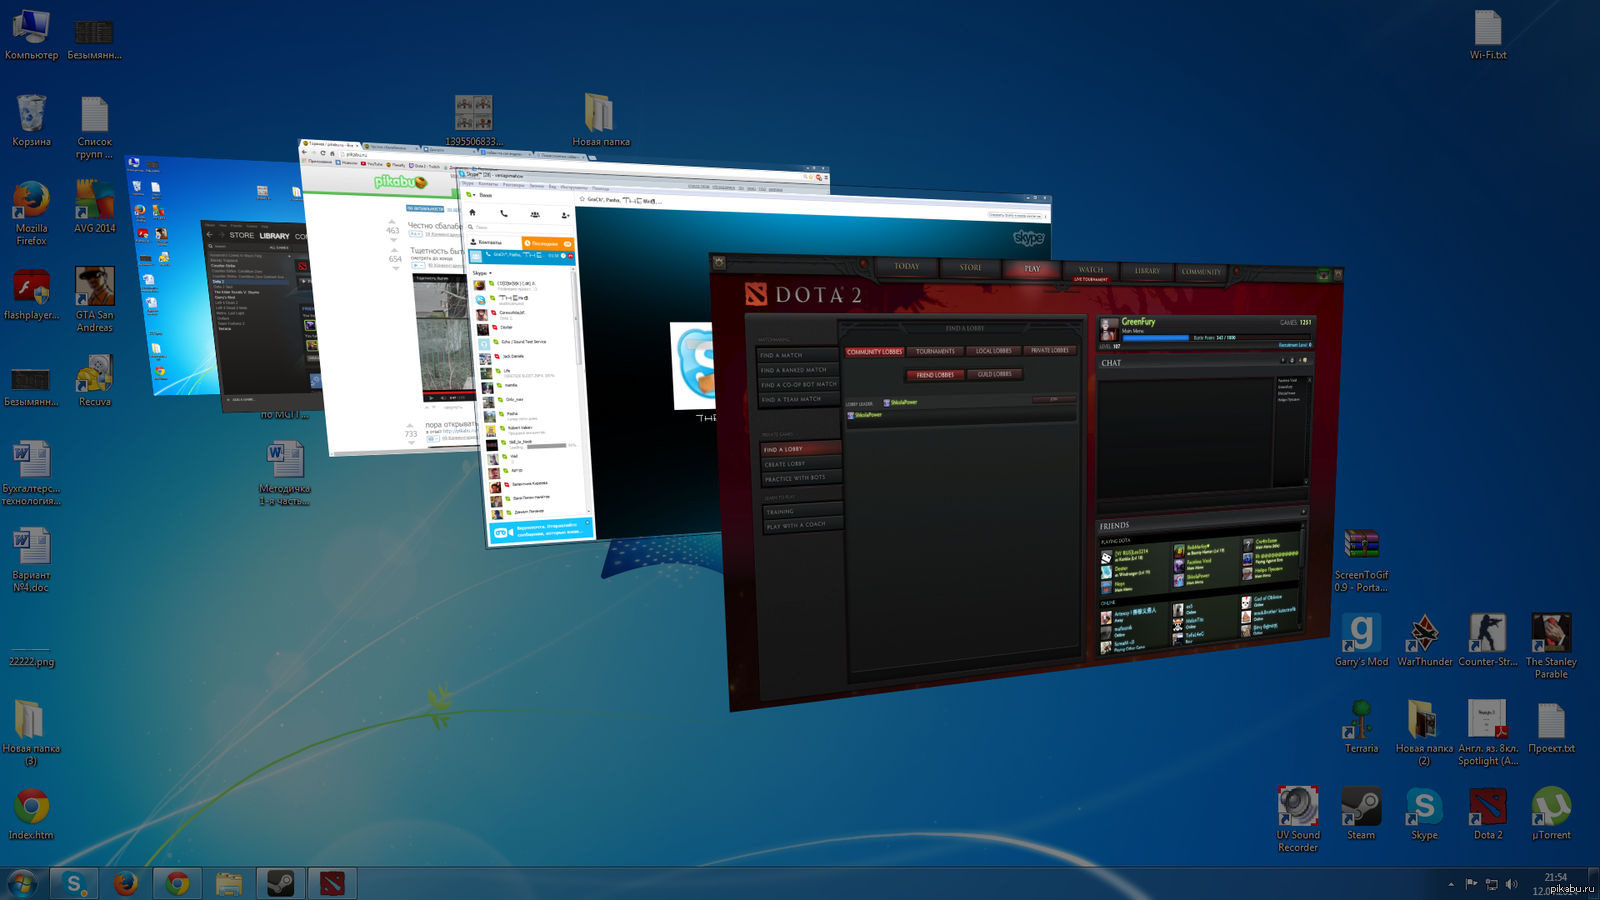Open the Список групп text file
This screenshot has height=900, width=1600.
(x=94, y=127)
